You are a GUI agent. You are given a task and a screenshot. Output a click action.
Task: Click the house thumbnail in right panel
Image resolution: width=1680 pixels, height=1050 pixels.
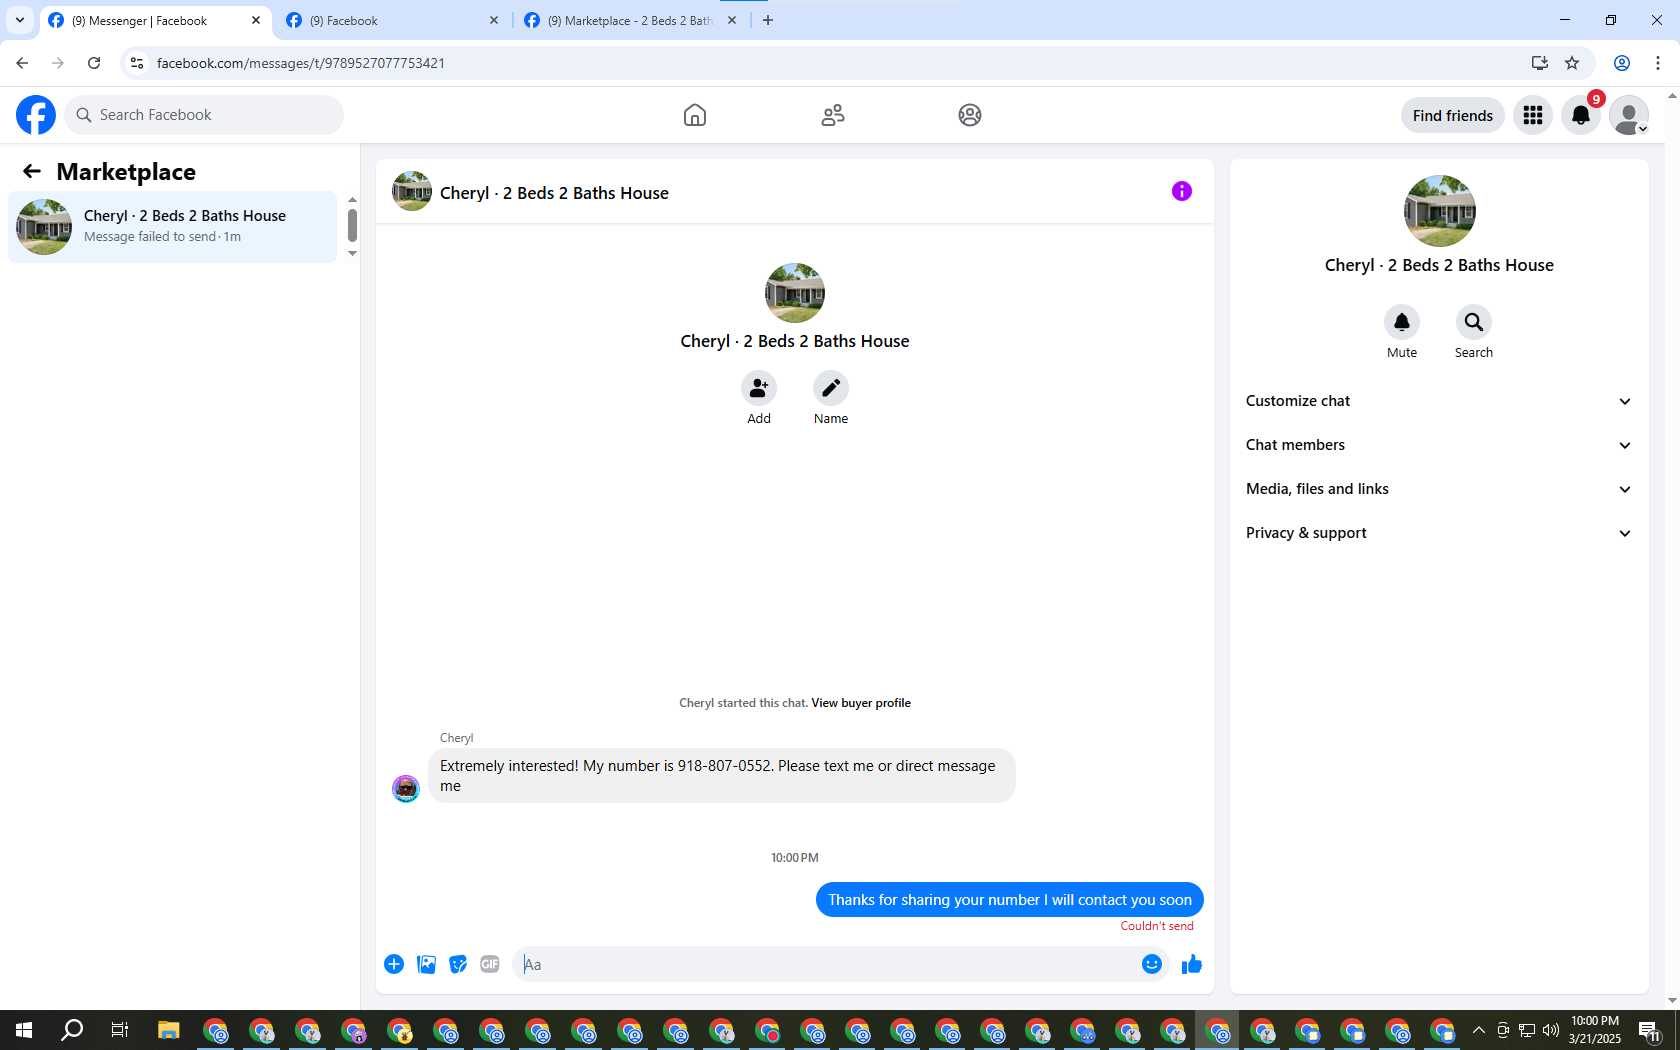tap(1440, 211)
